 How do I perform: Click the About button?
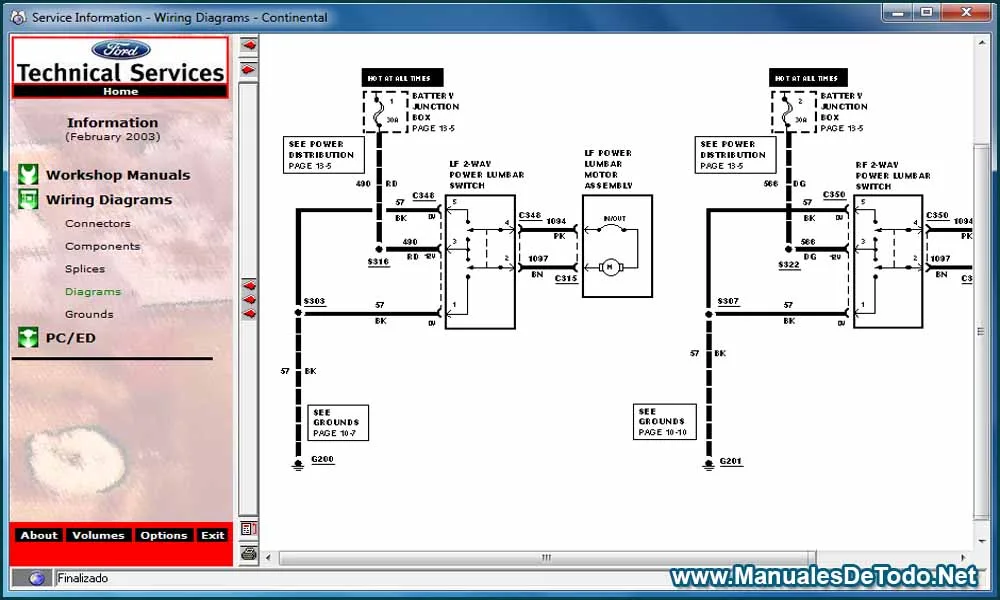(x=38, y=535)
